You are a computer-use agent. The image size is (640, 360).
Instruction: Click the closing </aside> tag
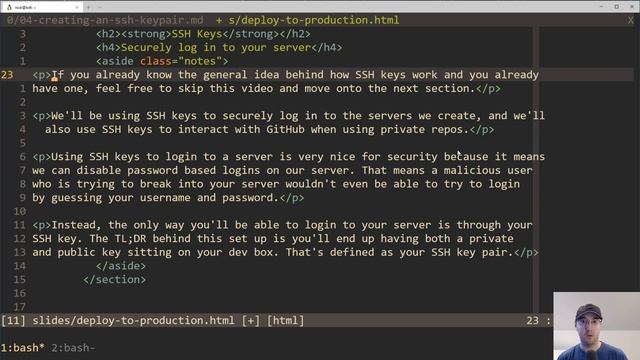click(x=121, y=266)
